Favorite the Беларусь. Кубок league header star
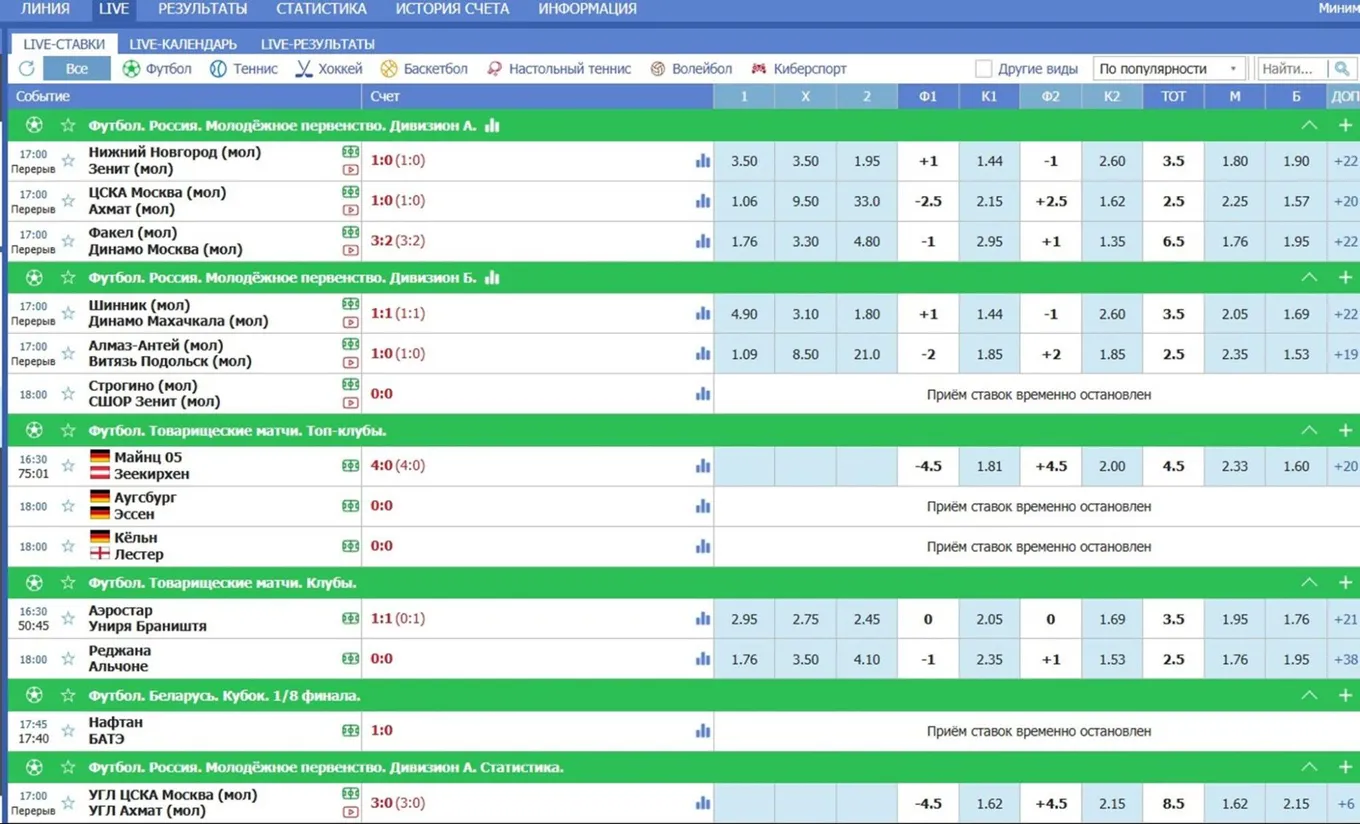The image size is (1360, 824). click(x=68, y=695)
